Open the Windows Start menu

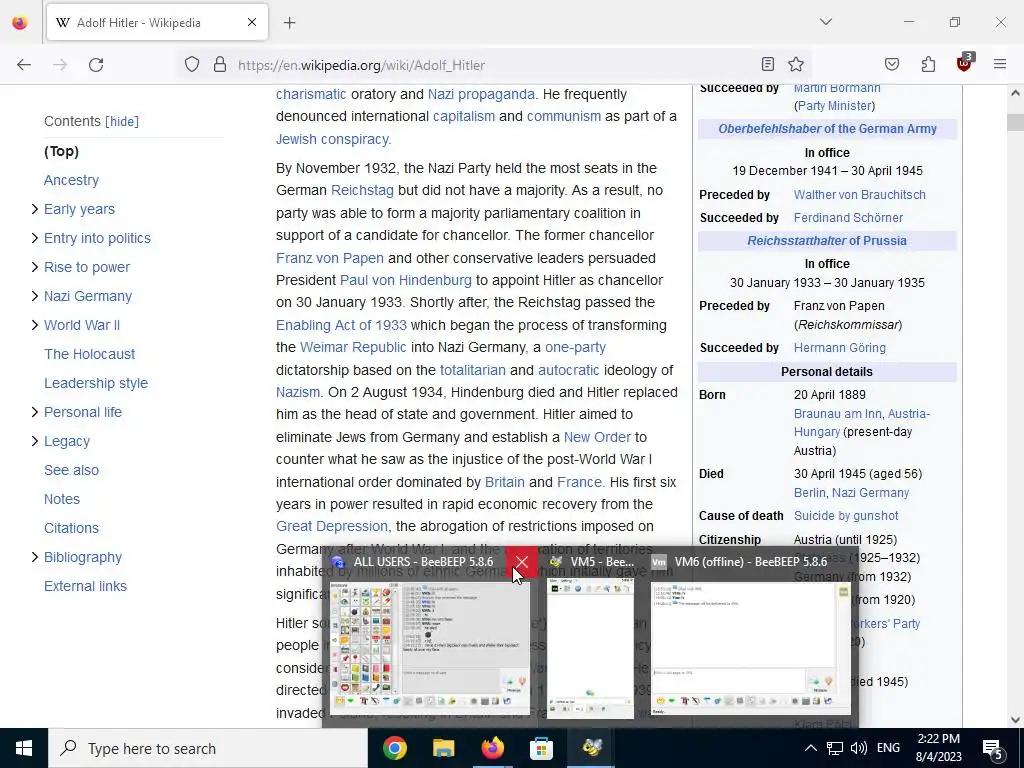pyautogui.click(x=24, y=748)
